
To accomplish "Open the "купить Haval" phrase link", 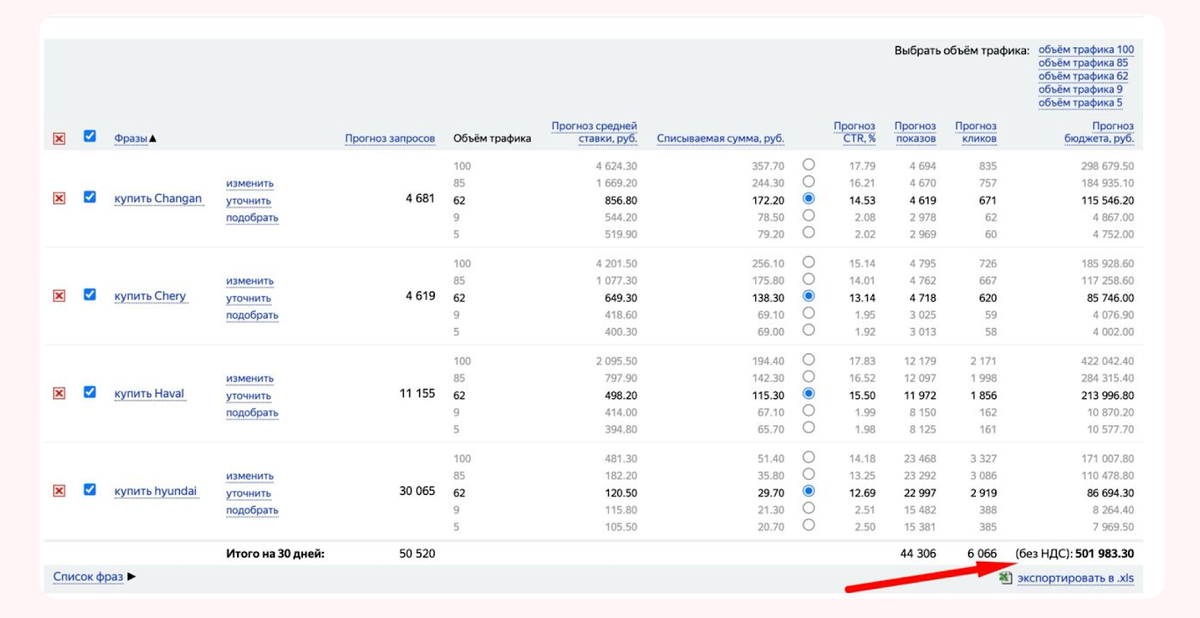I will pyautogui.click(x=150, y=393).
